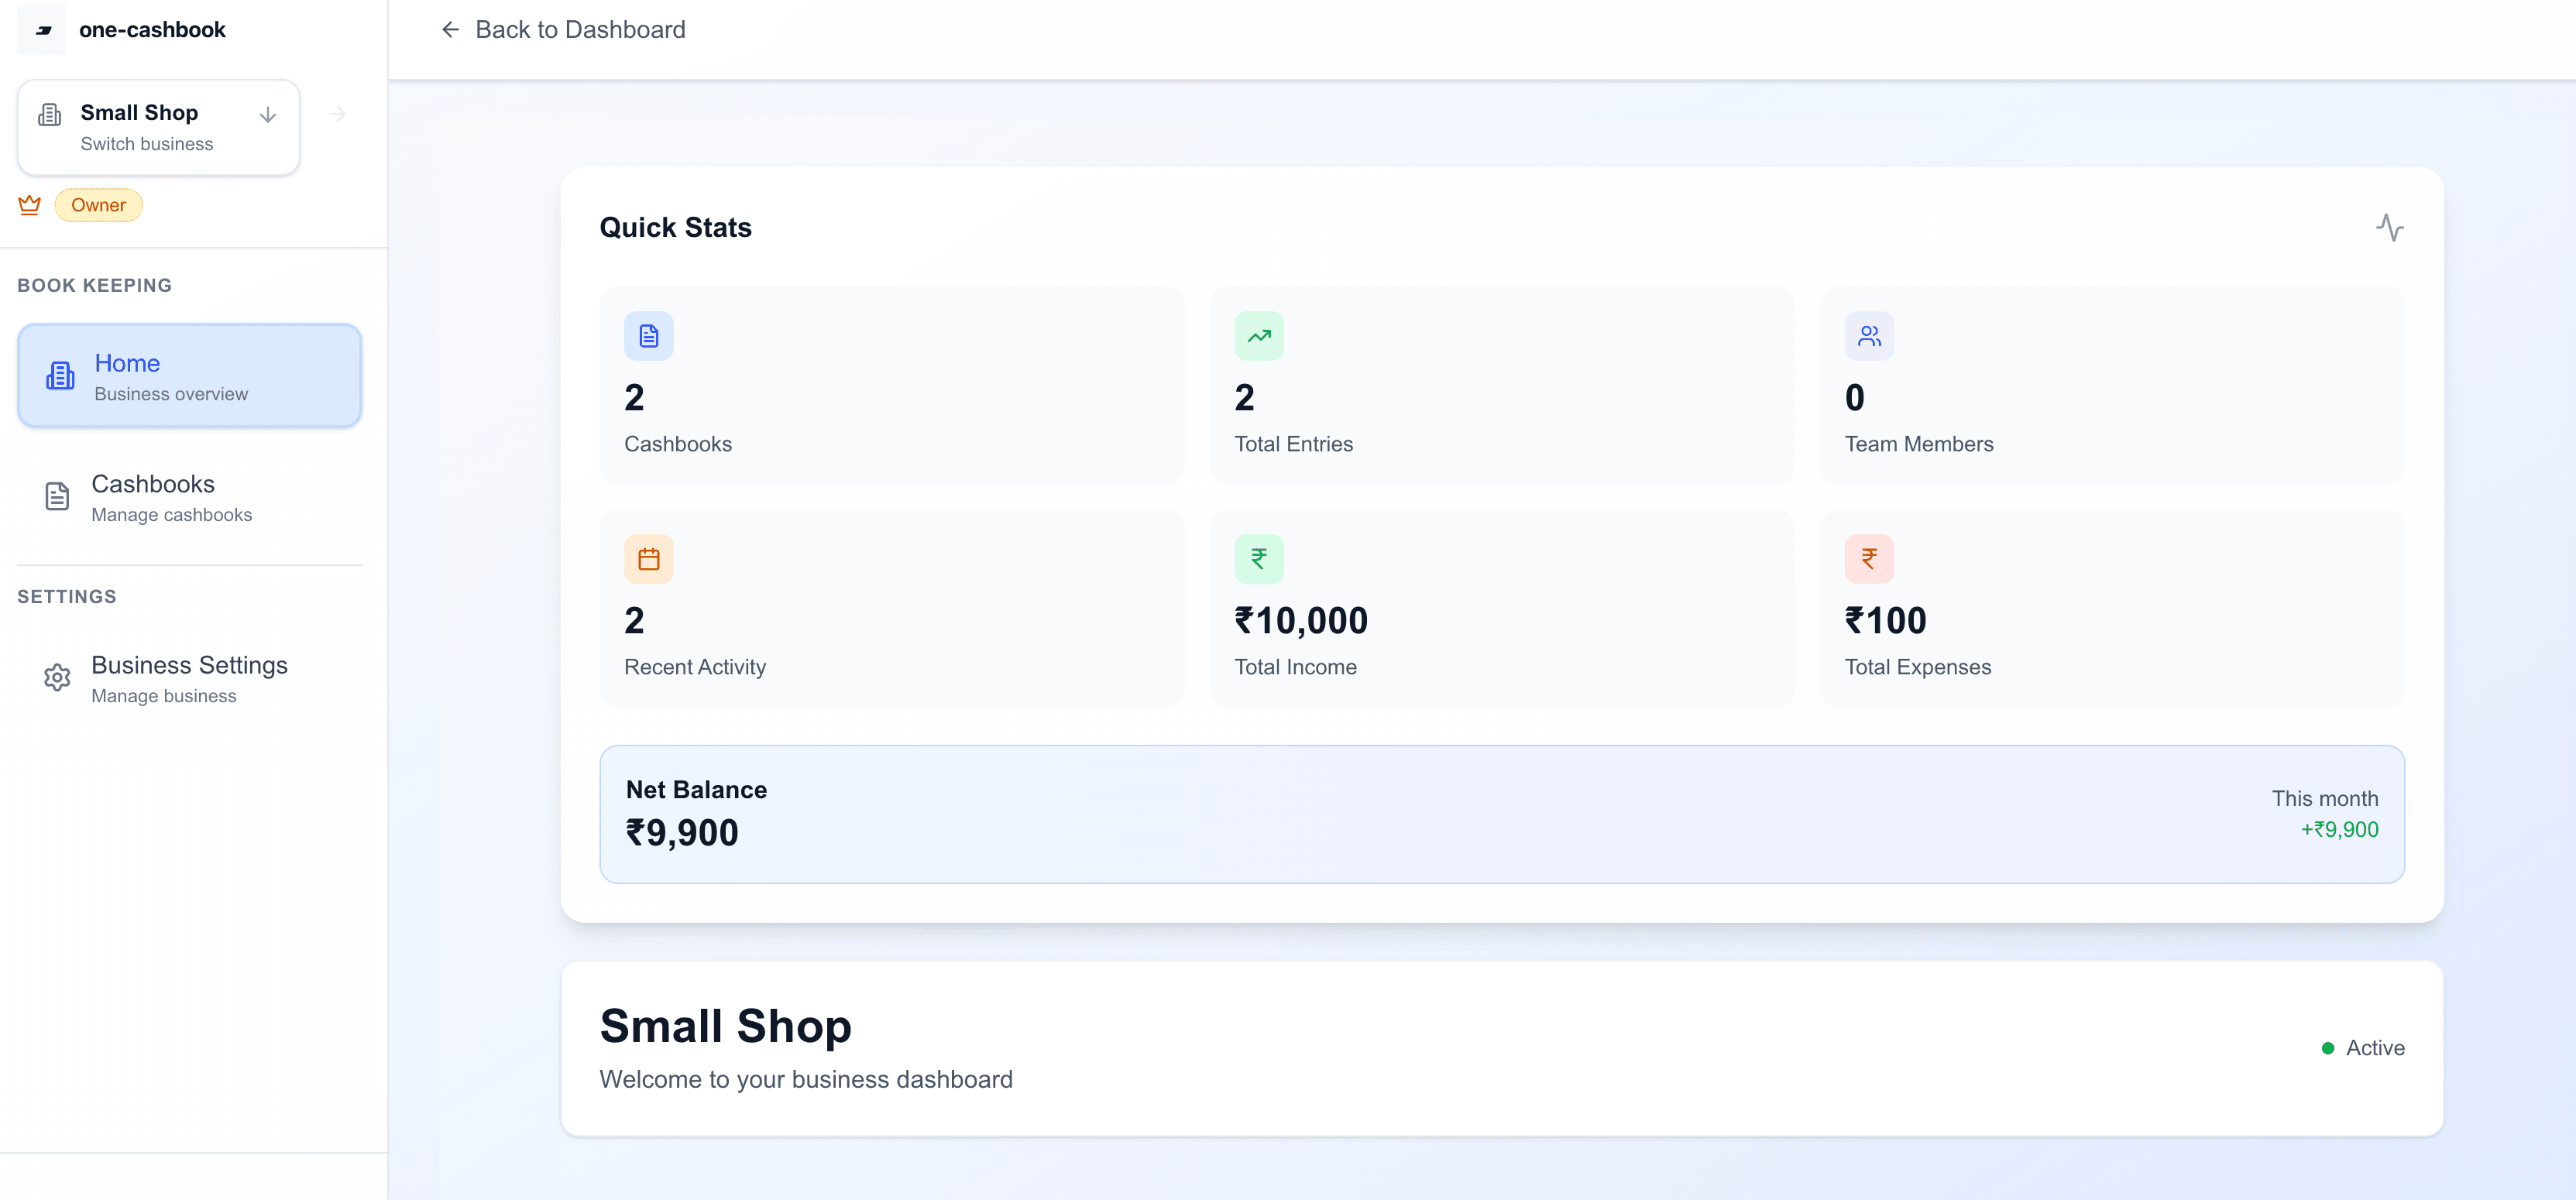This screenshot has height=1200, width=2576.
Task: Click the blue document icon on Cashbooks card
Action: (x=649, y=336)
